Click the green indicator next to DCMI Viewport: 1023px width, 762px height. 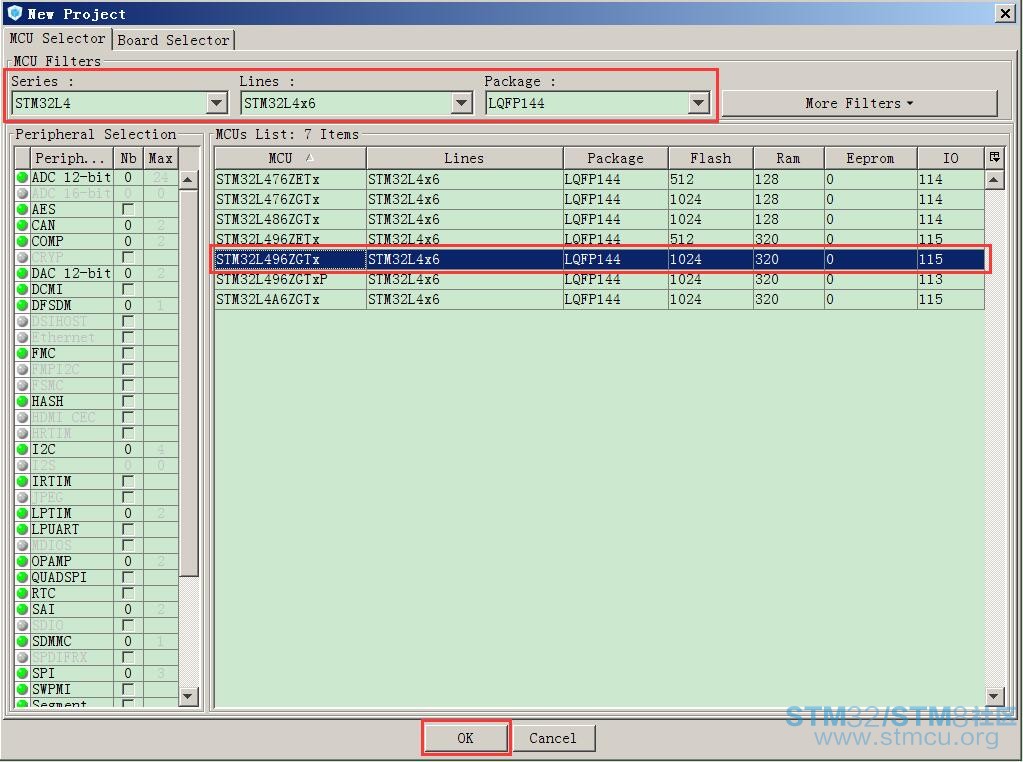coord(22,289)
